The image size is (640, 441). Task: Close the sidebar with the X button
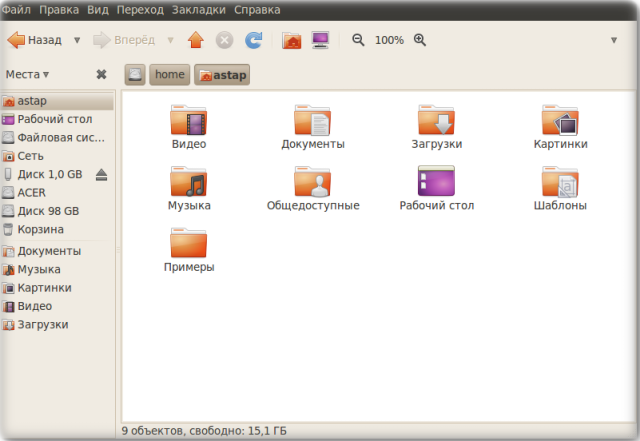pos(101,74)
